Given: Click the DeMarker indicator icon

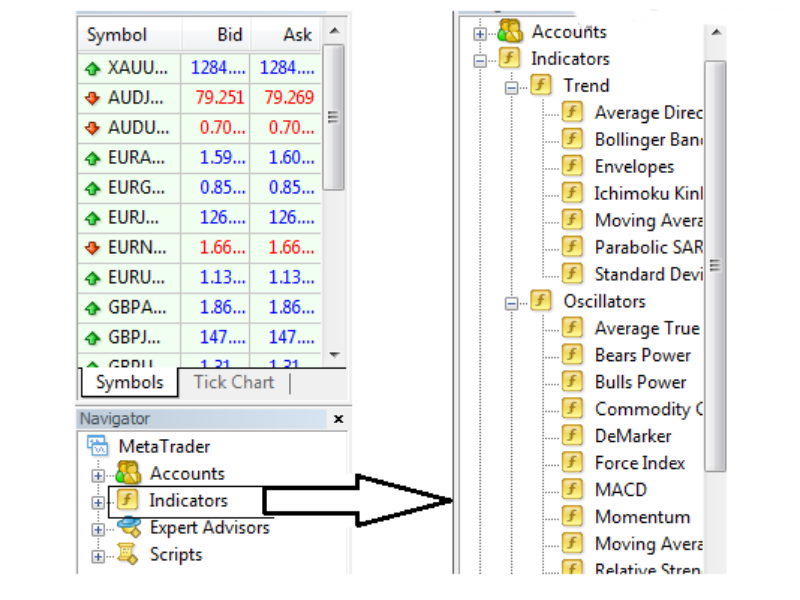Looking at the screenshot, I should click(x=572, y=435).
